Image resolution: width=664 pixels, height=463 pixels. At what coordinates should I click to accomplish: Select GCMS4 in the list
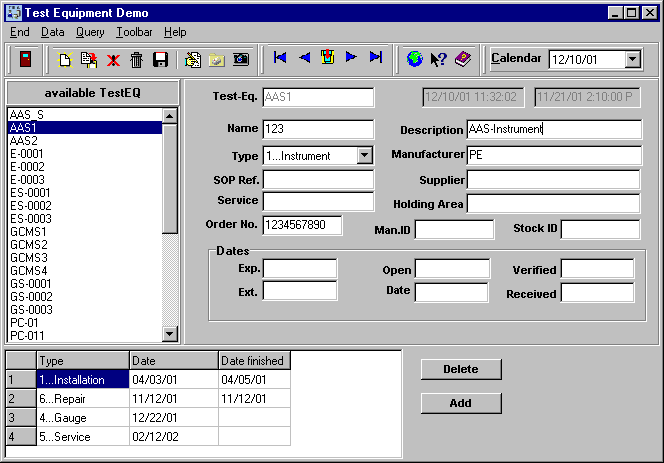85,271
